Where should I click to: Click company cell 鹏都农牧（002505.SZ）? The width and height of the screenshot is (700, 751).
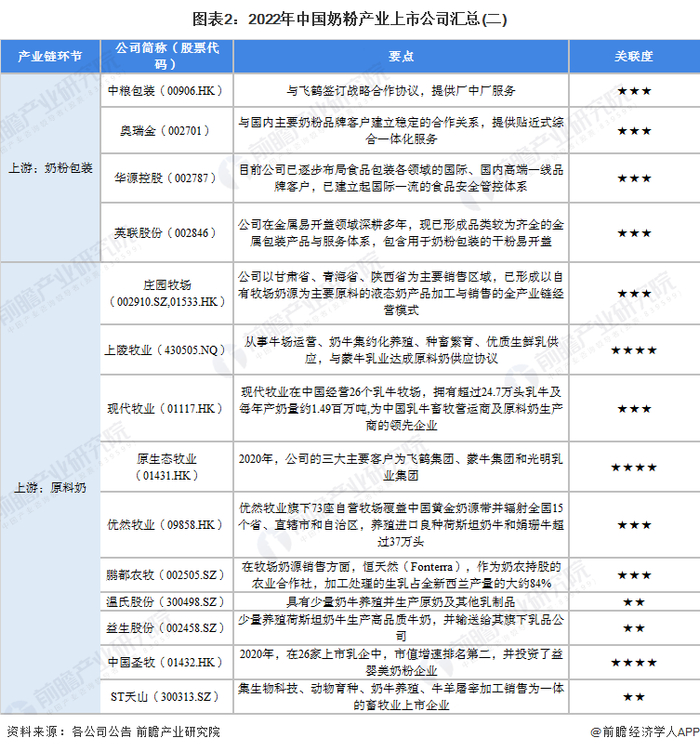point(167,575)
